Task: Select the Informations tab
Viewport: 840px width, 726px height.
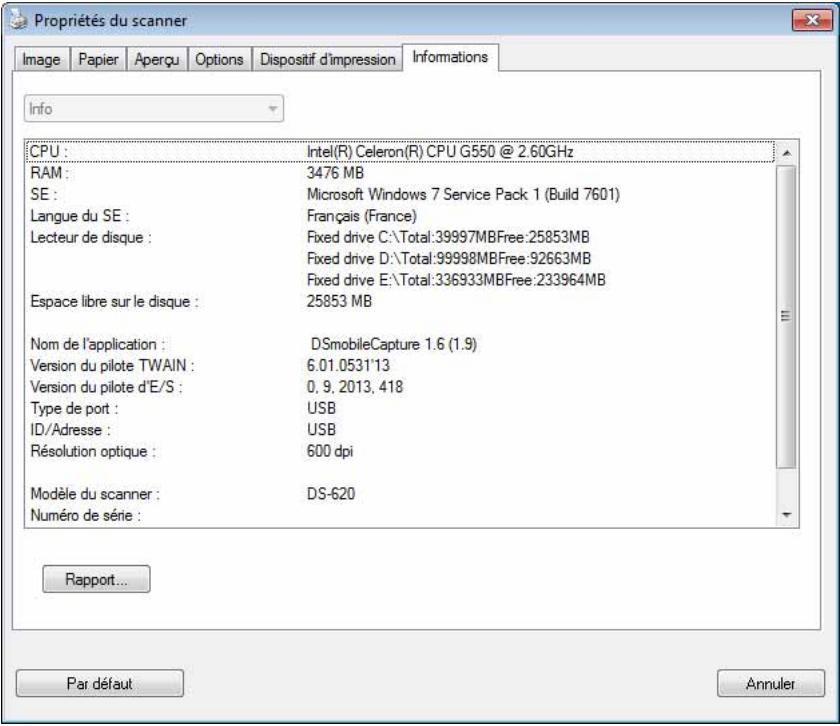Action: (x=450, y=57)
